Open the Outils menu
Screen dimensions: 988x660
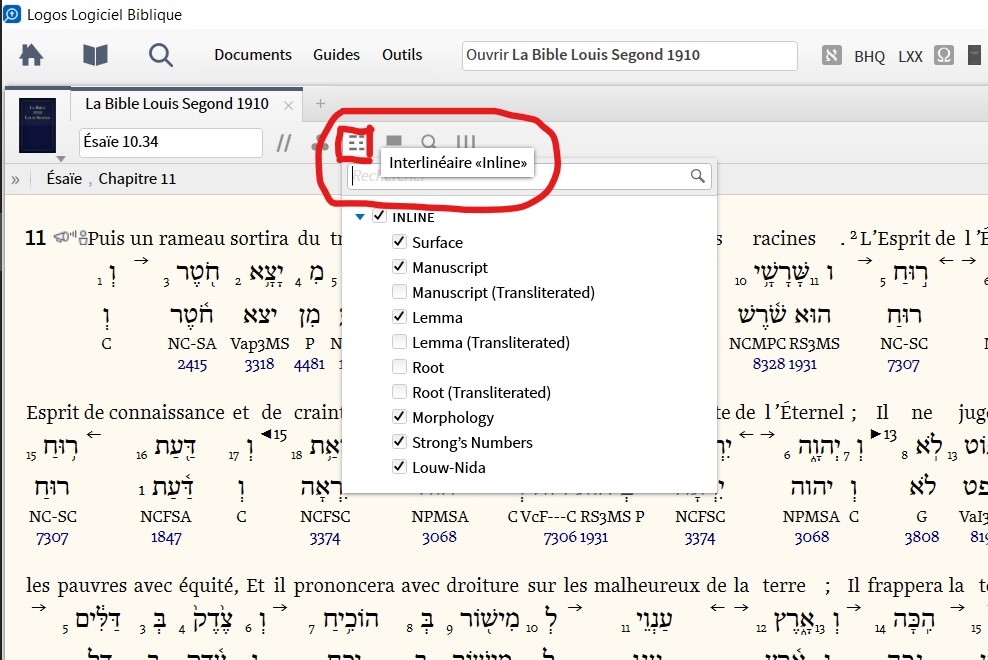point(402,55)
